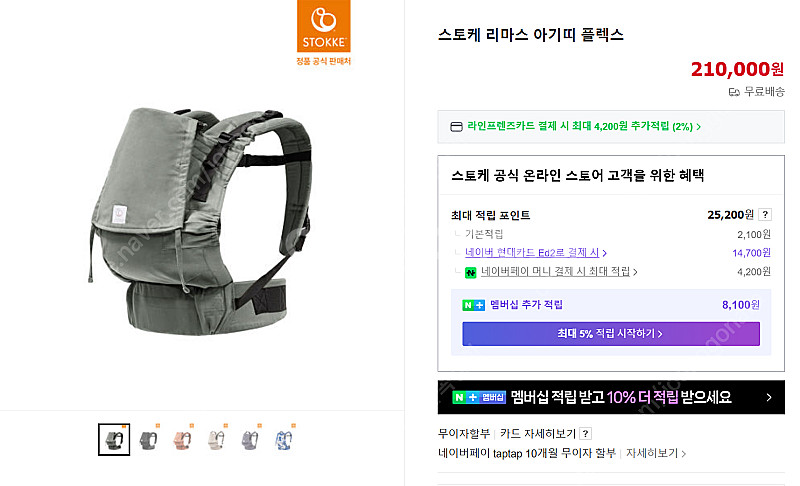The image size is (800, 486).
Task: Expand the 라인프렌즈카드 추가적립 banner chevron
Action: tap(698, 126)
